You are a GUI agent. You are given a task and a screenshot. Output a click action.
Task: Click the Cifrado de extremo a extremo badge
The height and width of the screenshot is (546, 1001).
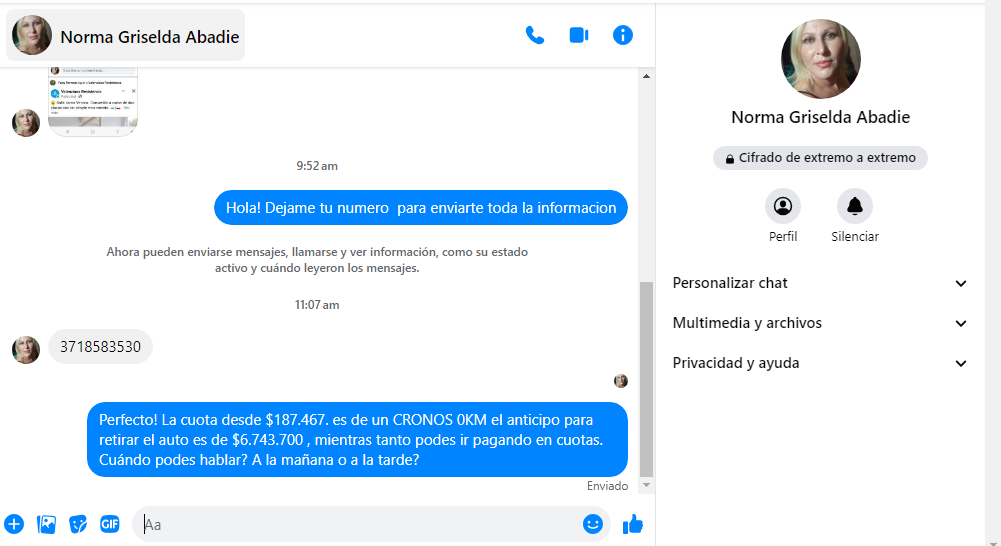click(x=820, y=158)
